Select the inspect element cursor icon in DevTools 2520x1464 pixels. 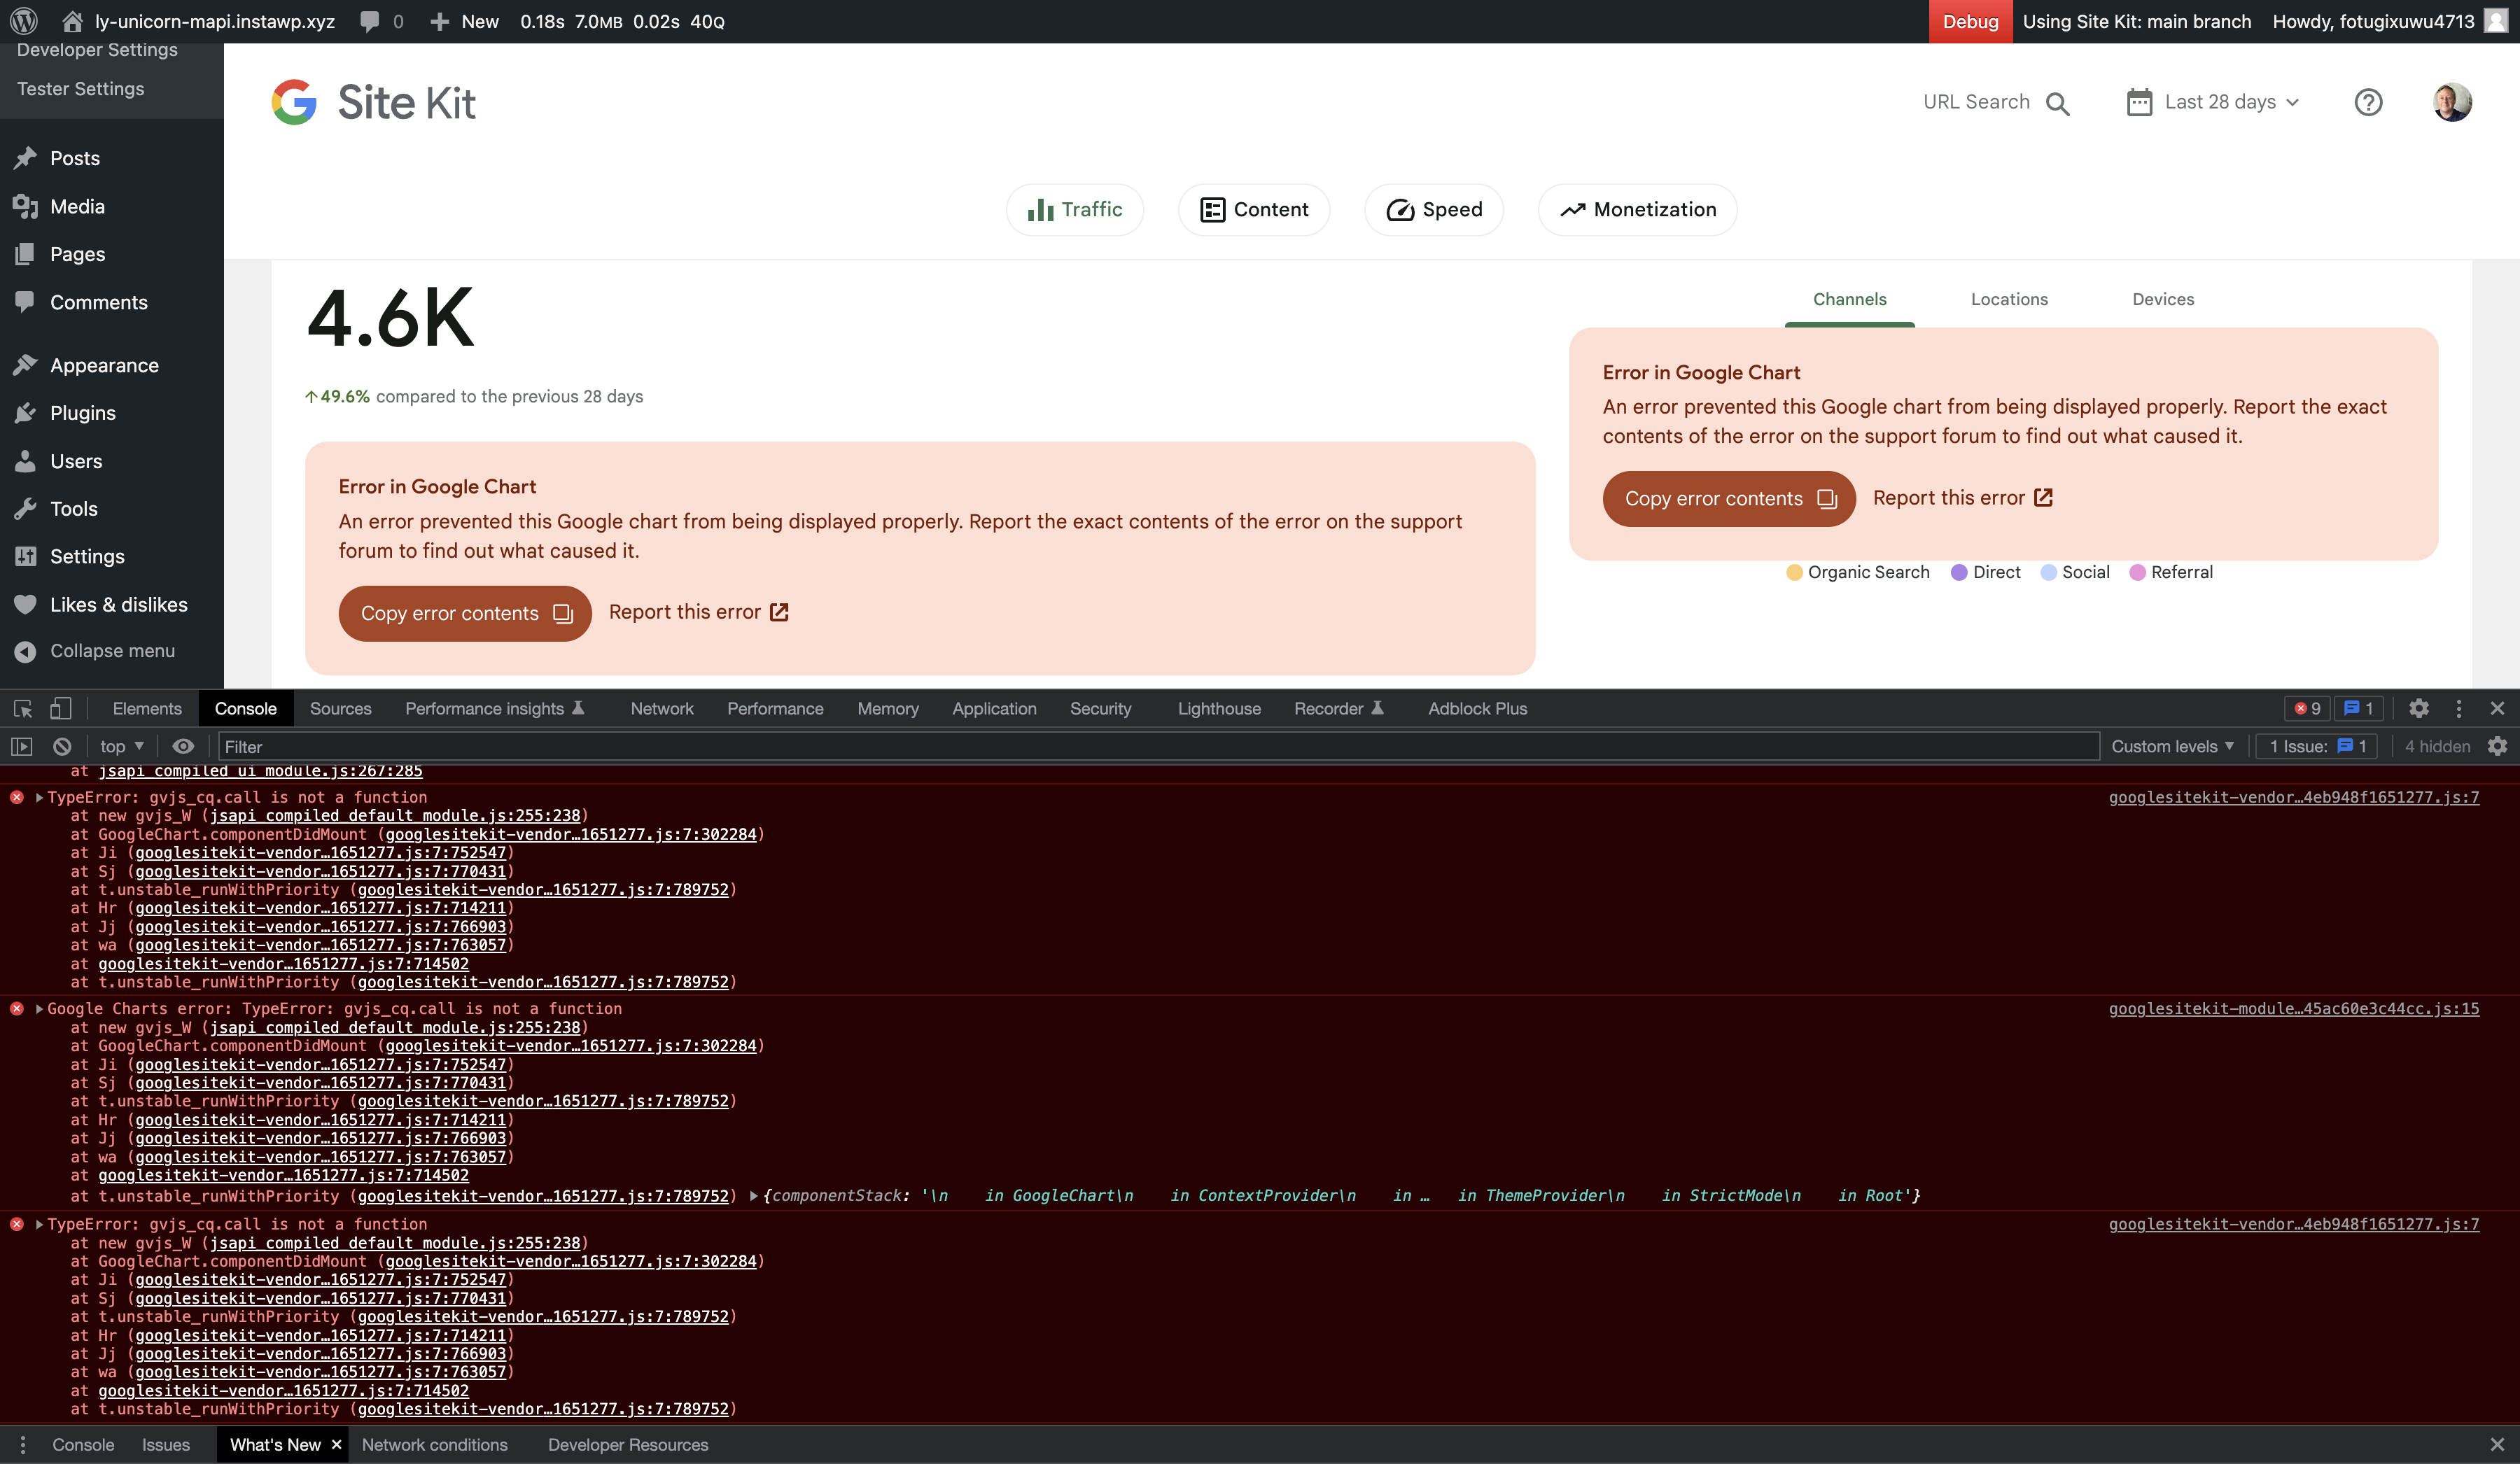tap(22, 708)
